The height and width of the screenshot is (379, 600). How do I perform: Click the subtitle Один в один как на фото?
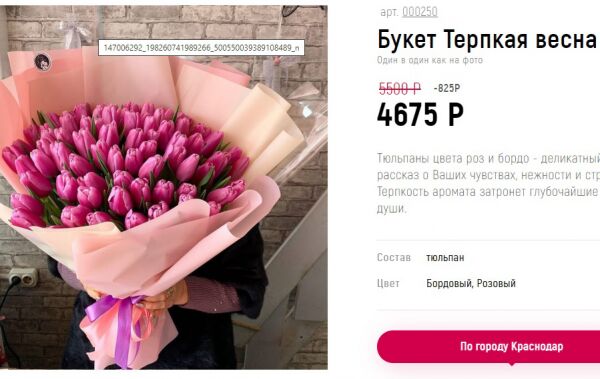pyautogui.click(x=430, y=60)
